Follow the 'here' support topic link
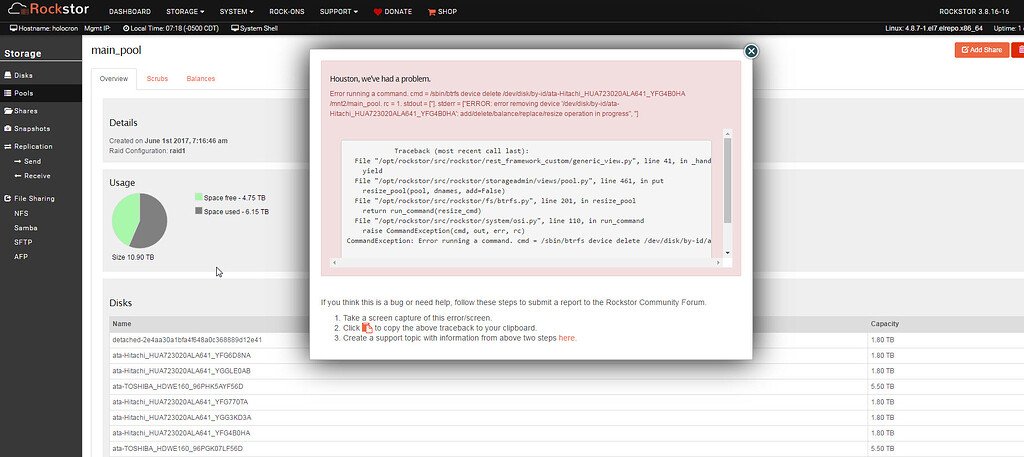This screenshot has width=1024, height=457. coord(567,338)
